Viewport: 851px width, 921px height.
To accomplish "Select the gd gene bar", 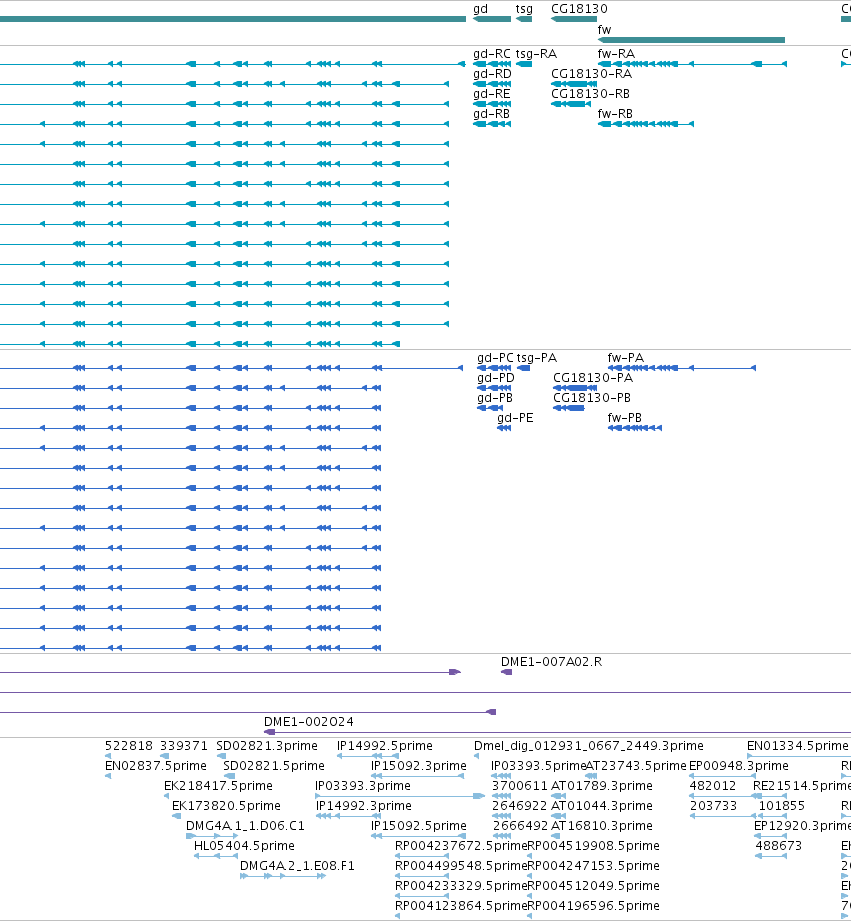I will pyautogui.click(x=492, y=19).
